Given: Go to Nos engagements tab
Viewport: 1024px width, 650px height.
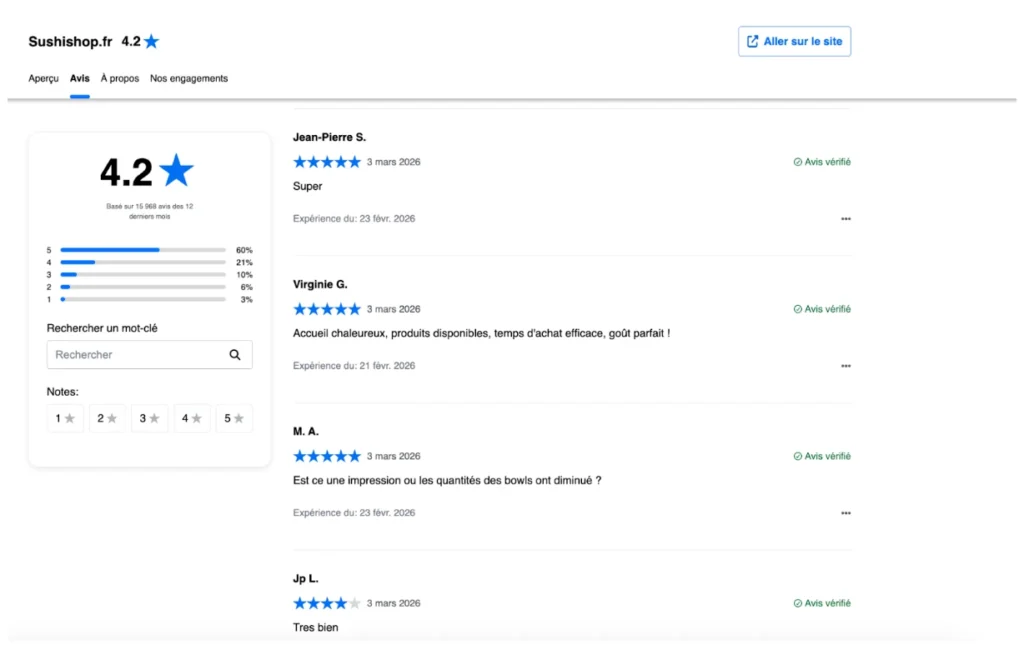Looking at the screenshot, I should (x=189, y=79).
